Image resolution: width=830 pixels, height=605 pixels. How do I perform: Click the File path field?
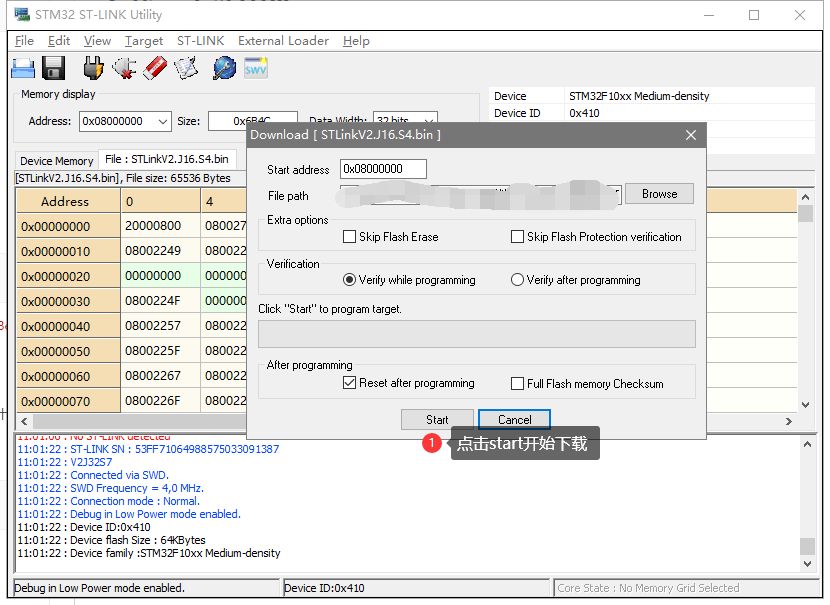[480, 195]
